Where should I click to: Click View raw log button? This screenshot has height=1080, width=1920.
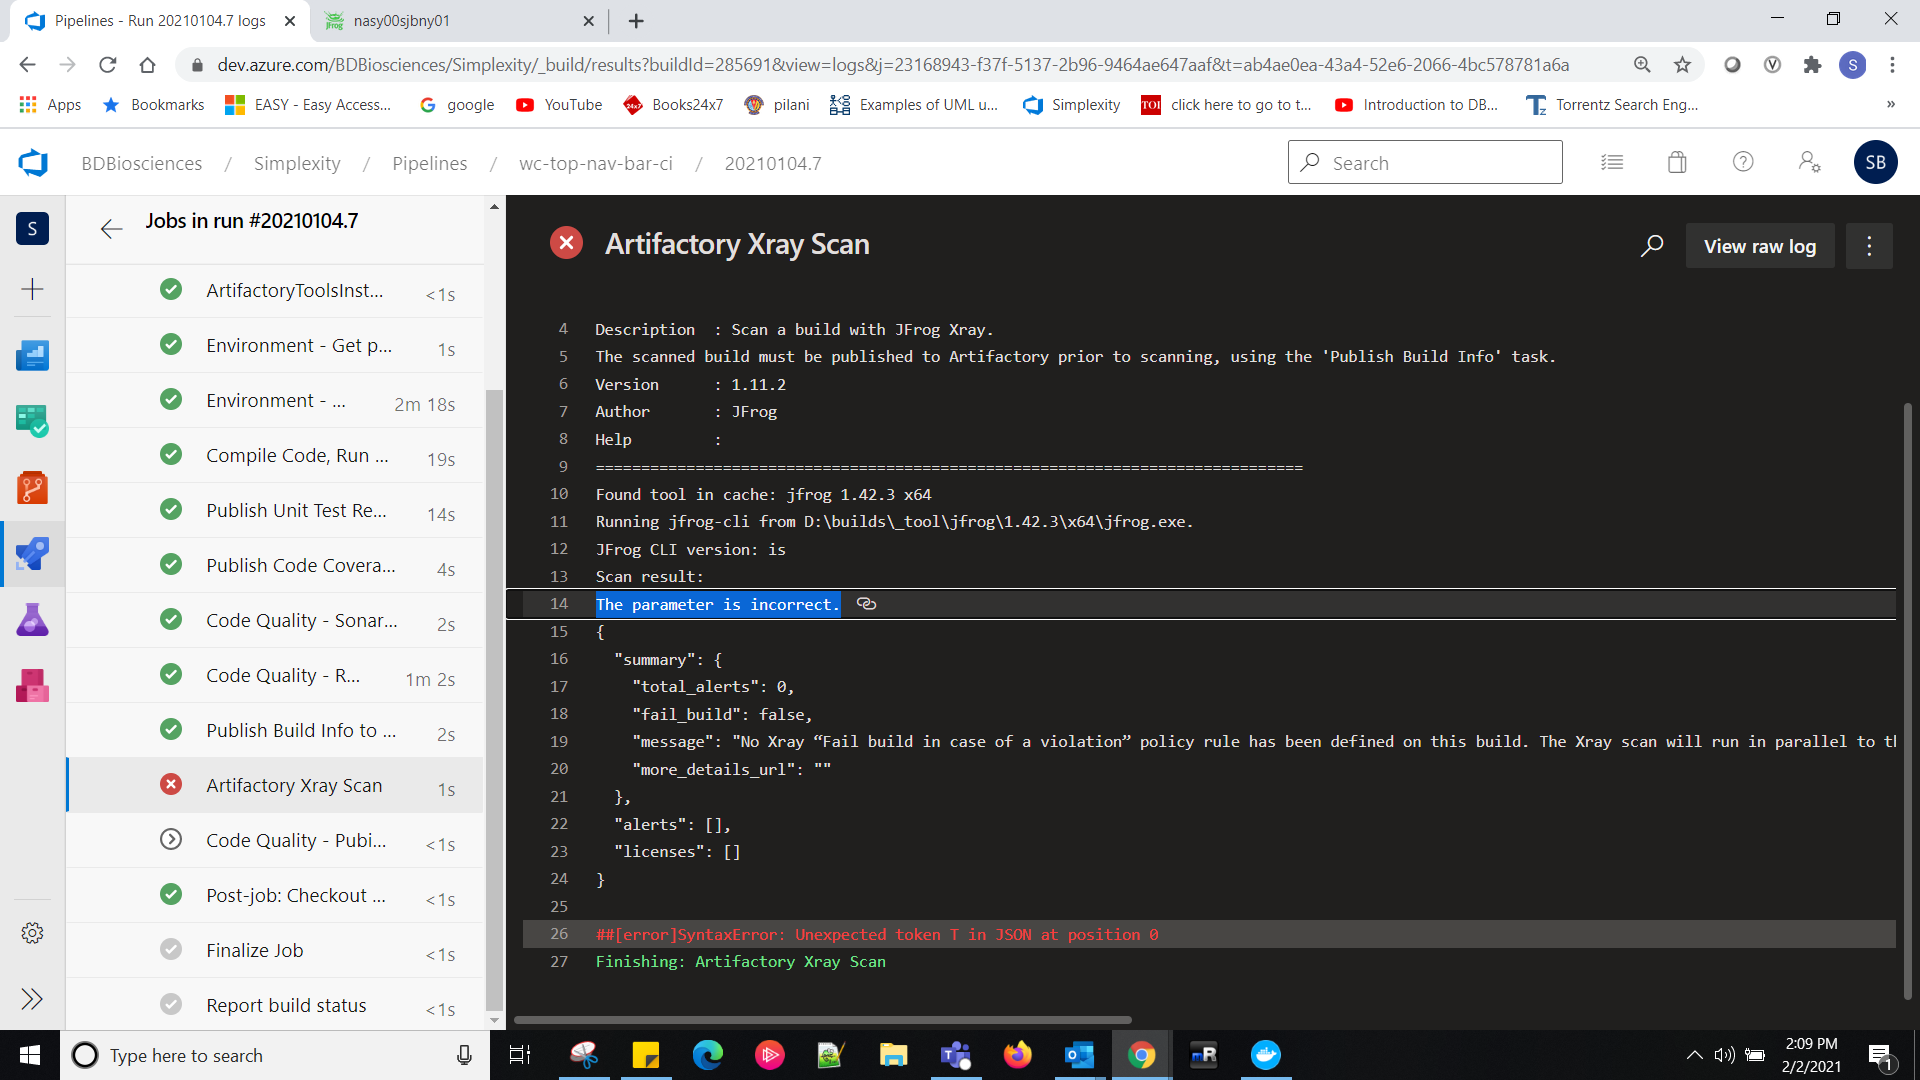(x=1759, y=246)
